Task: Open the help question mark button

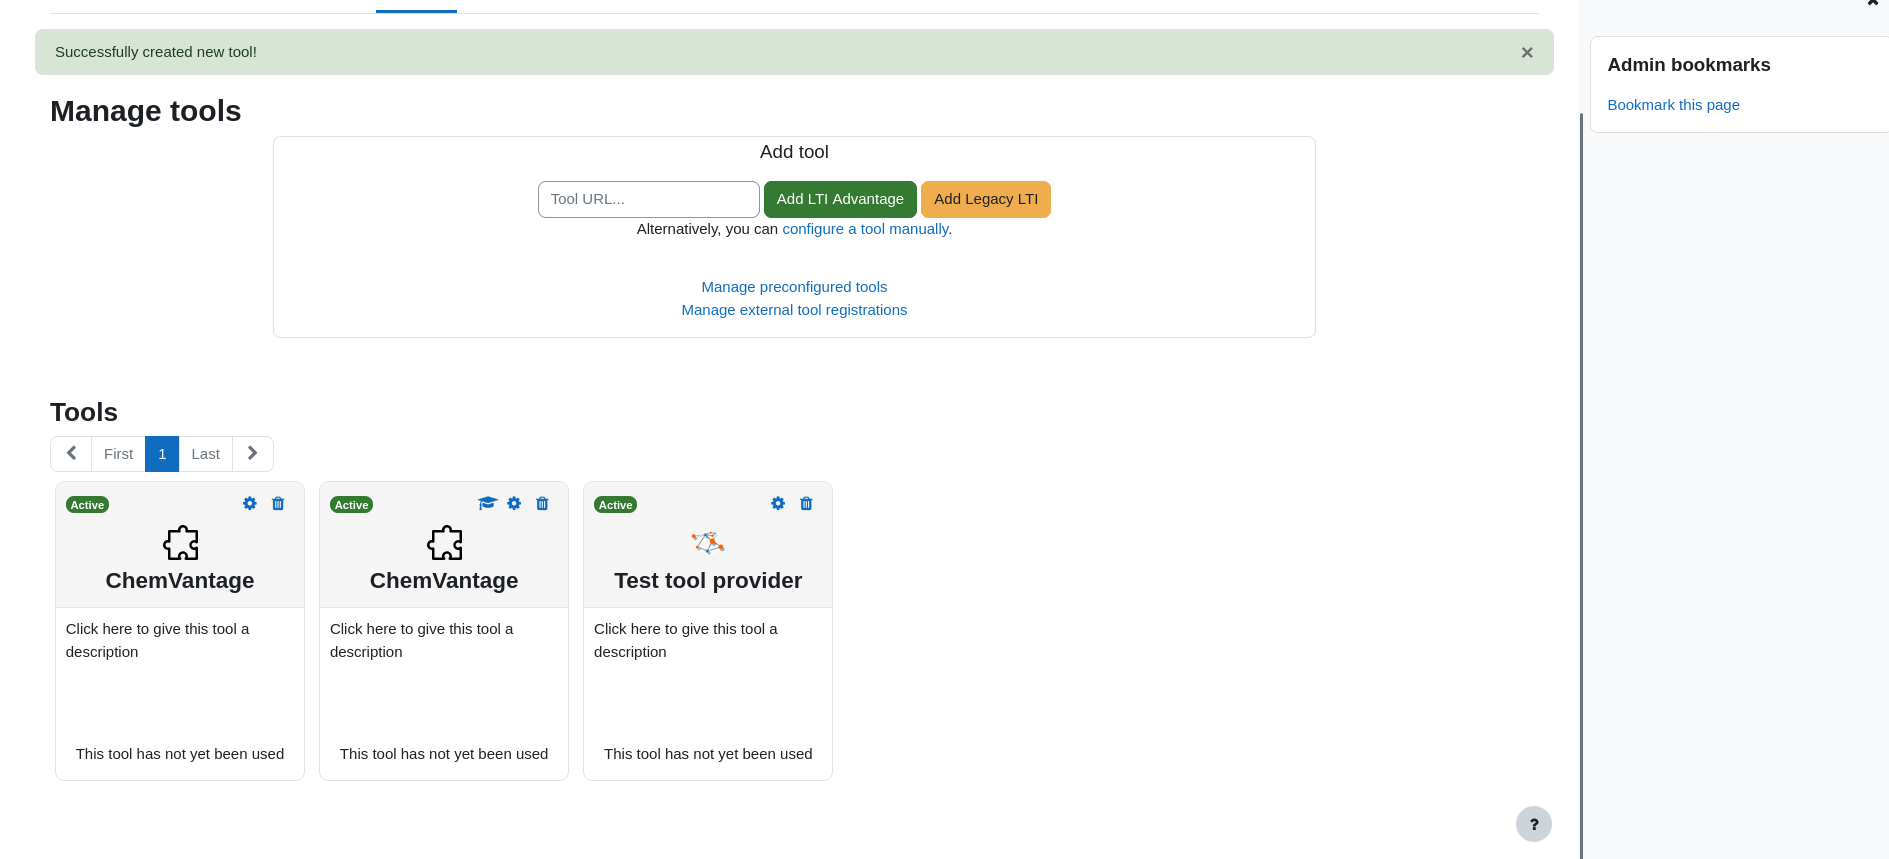Action: click(1534, 824)
